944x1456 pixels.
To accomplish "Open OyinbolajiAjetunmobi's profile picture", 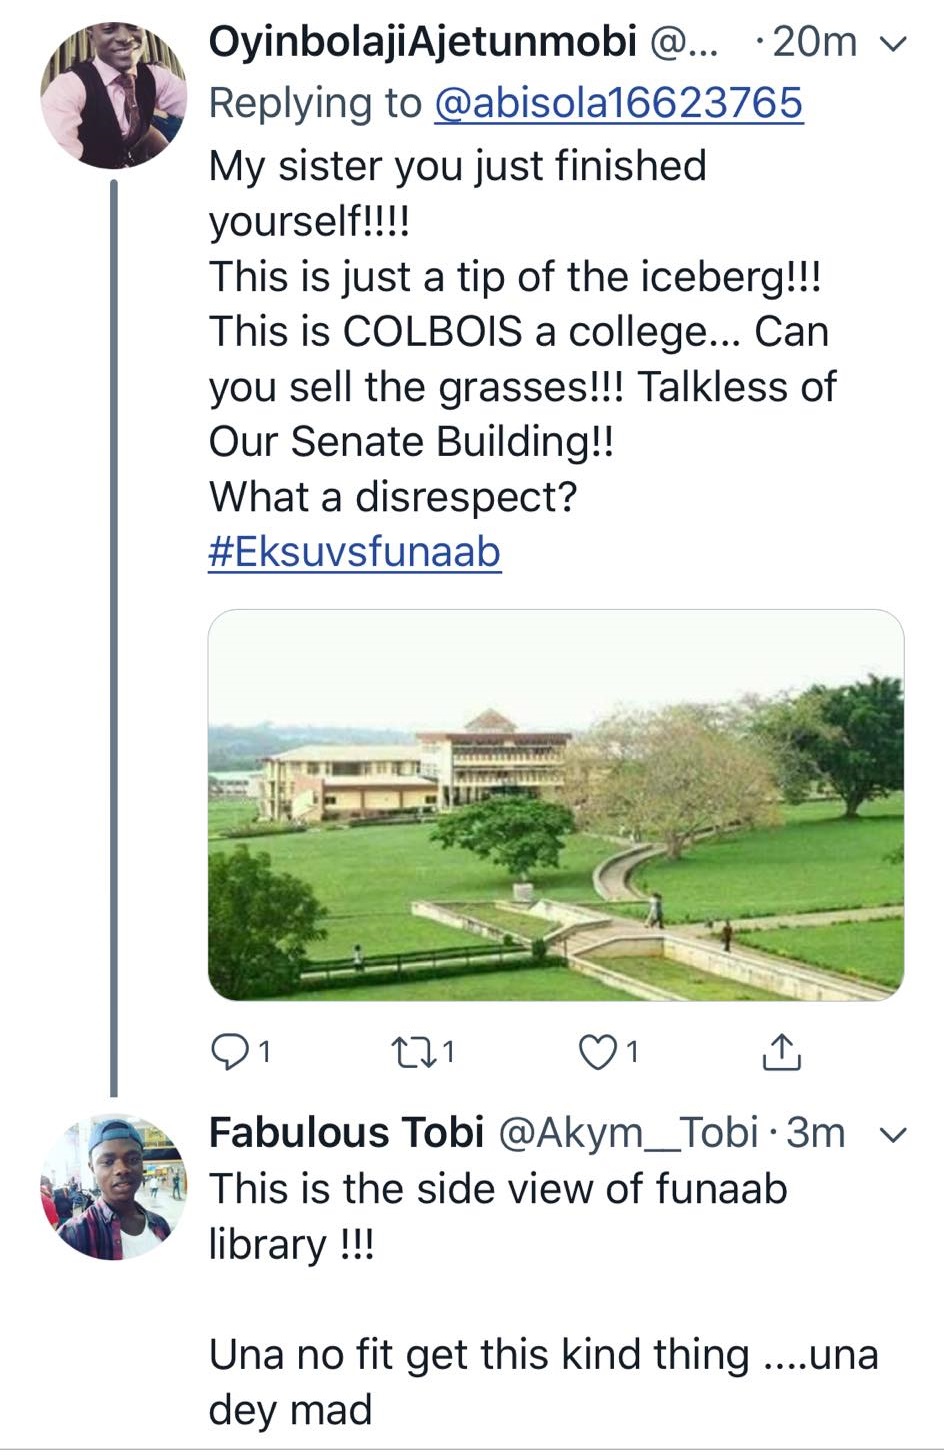I will pos(113,96).
